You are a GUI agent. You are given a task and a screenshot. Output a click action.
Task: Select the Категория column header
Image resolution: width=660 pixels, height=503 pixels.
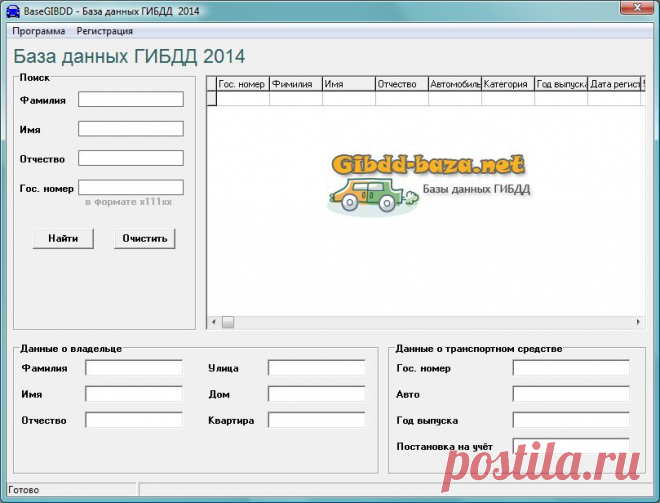click(x=508, y=84)
